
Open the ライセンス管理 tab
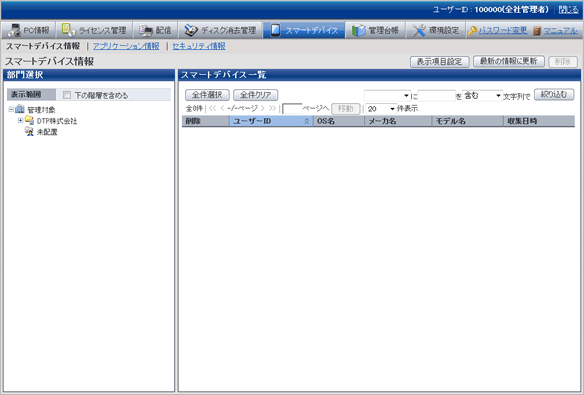tap(94, 30)
